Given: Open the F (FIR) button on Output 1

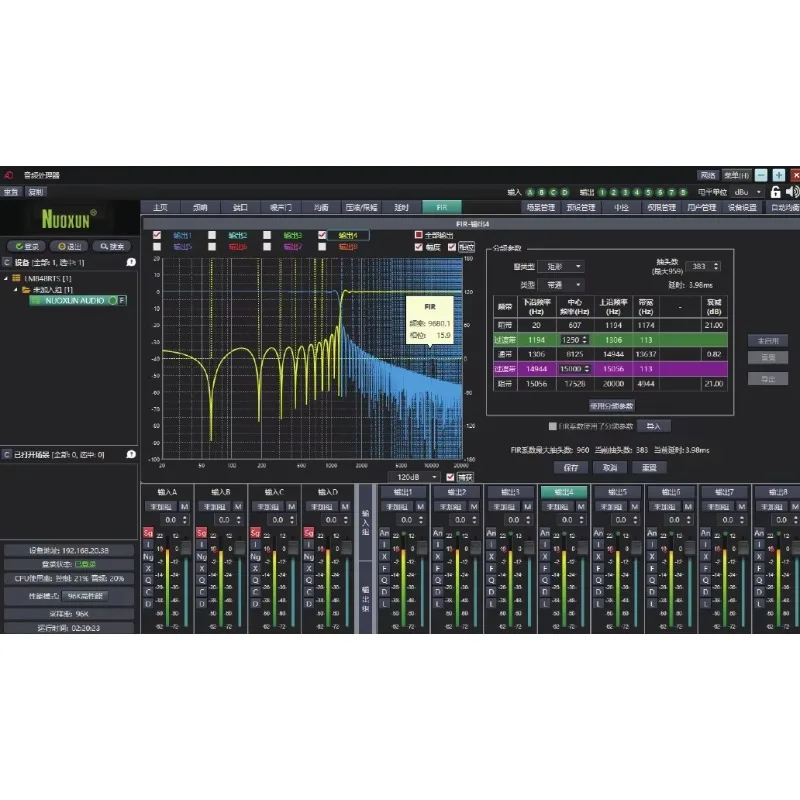Looking at the screenshot, I should click(x=384, y=568).
